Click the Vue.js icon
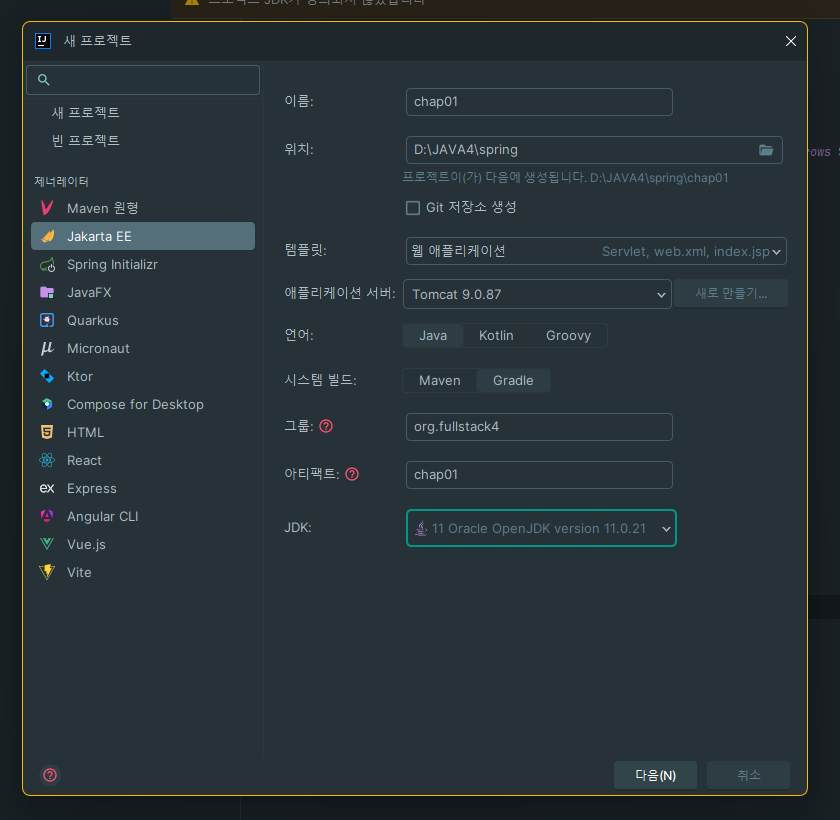The height and width of the screenshot is (820, 840). tap(47, 544)
